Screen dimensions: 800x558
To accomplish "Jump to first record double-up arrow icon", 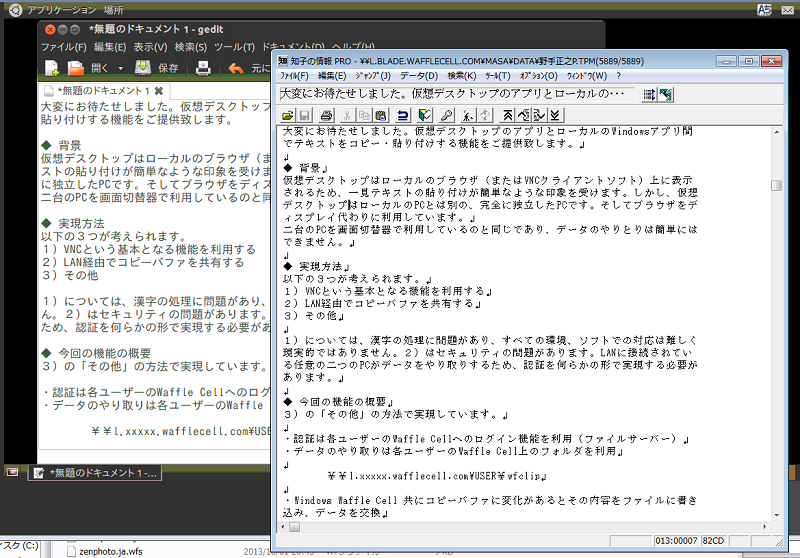I will (508, 115).
